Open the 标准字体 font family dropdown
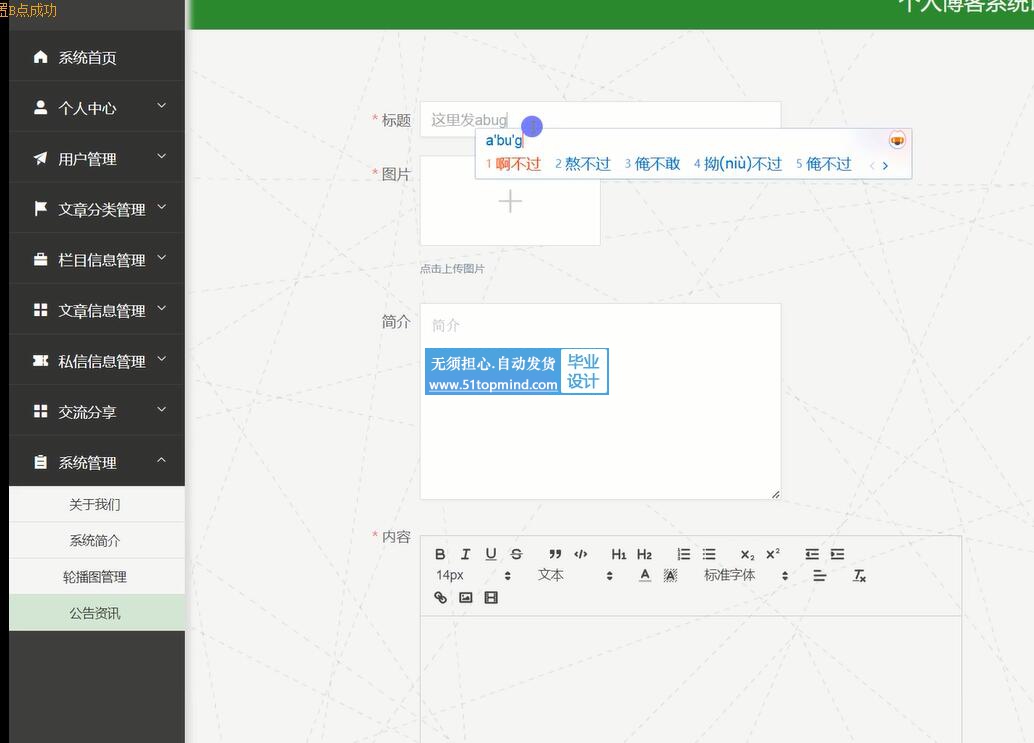 tap(745, 576)
